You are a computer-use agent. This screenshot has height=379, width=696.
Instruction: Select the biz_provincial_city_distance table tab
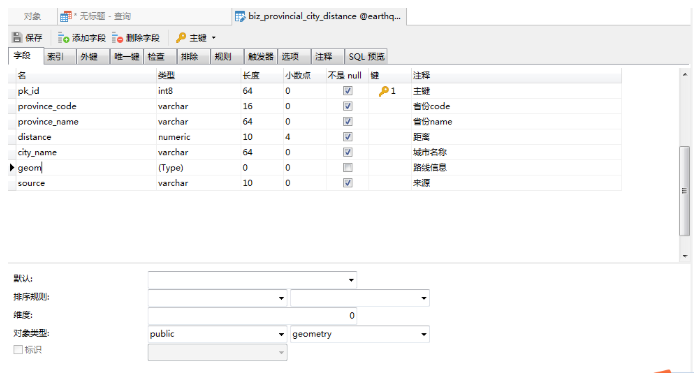click(320, 16)
